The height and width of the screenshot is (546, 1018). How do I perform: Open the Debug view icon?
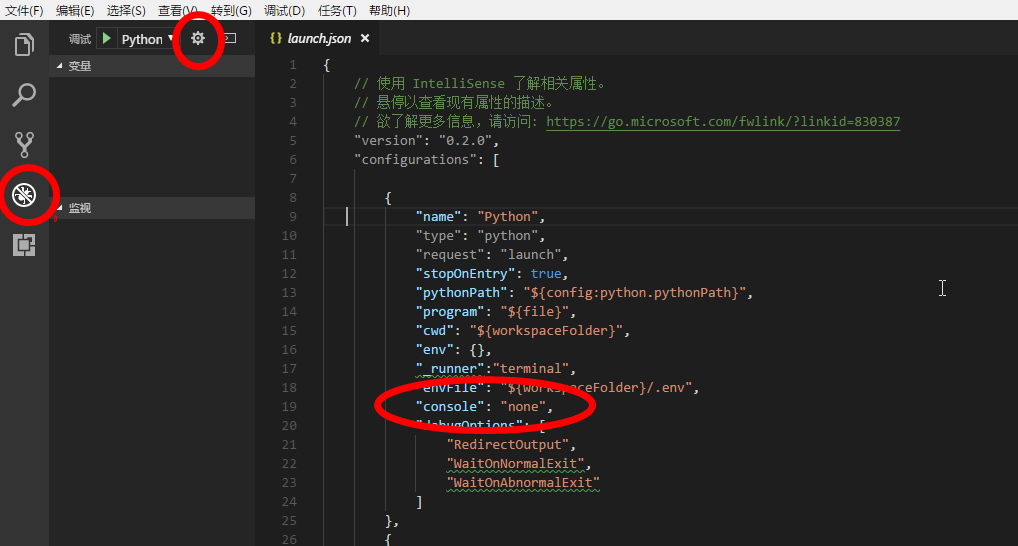coord(24,195)
